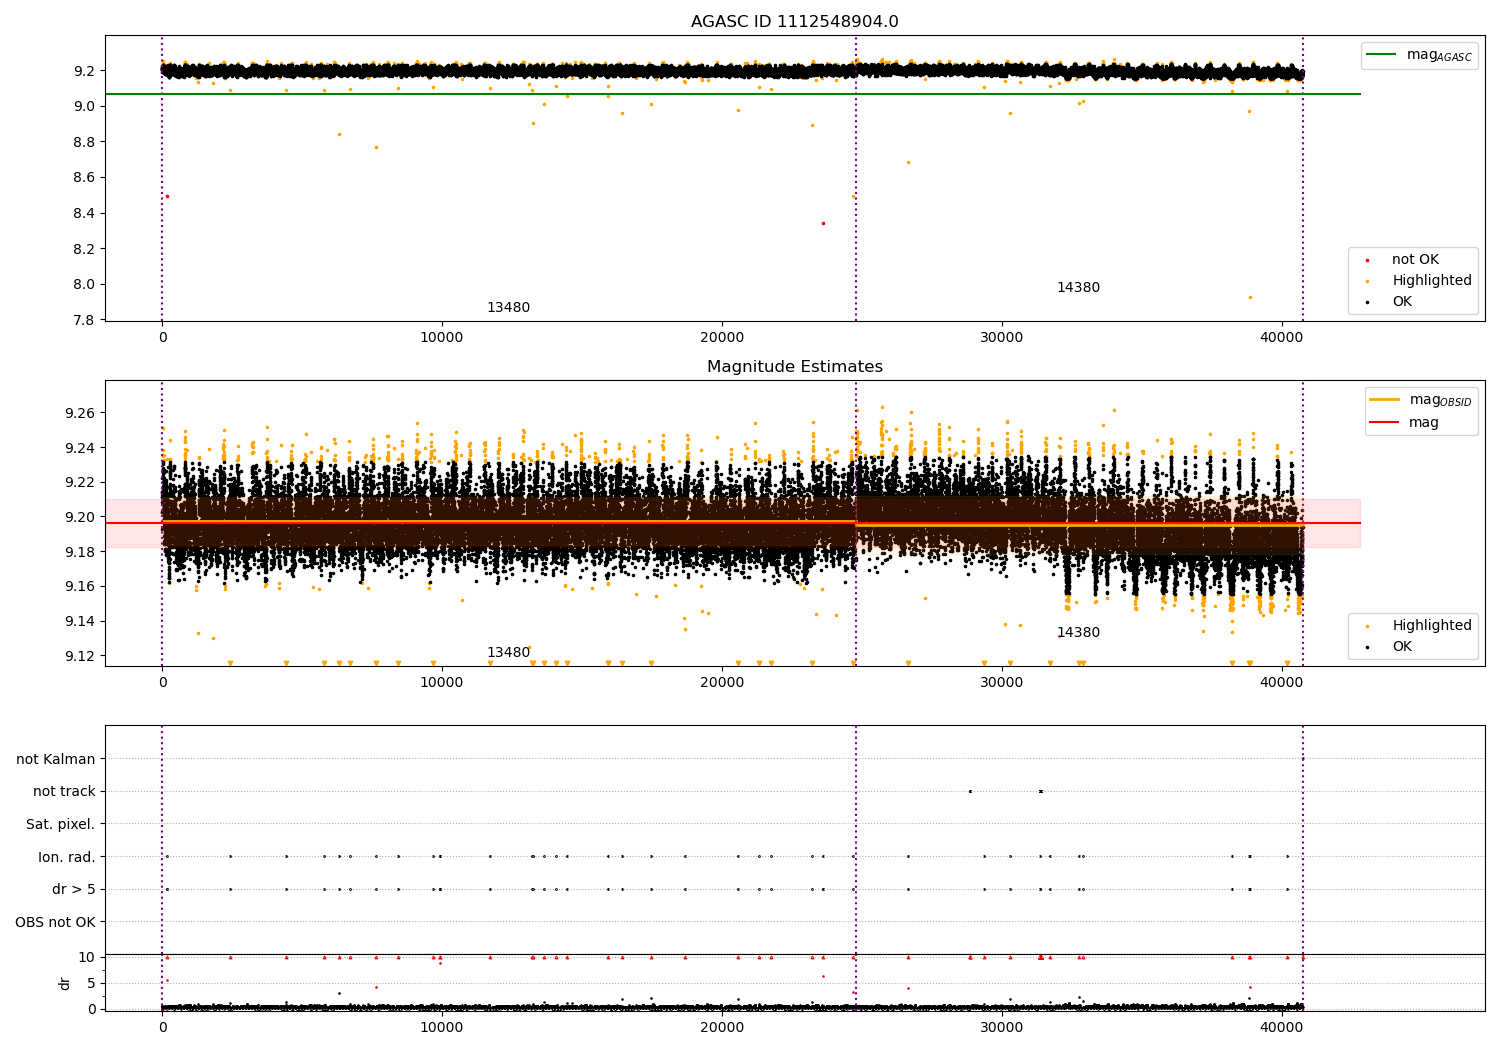Image resolution: width=1500 pixels, height=1050 pixels.
Task: Click the 13480 OBSID label in top plot
Action: tap(508, 308)
